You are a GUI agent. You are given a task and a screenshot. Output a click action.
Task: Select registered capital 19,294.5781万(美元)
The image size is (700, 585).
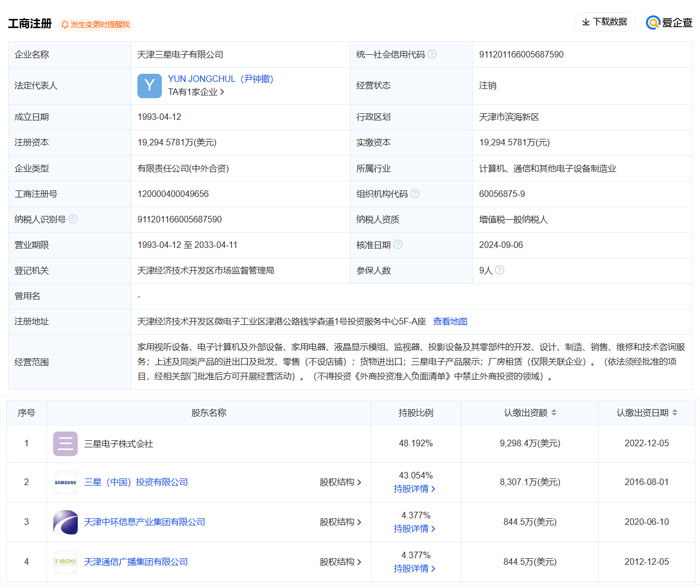[x=177, y=142]
